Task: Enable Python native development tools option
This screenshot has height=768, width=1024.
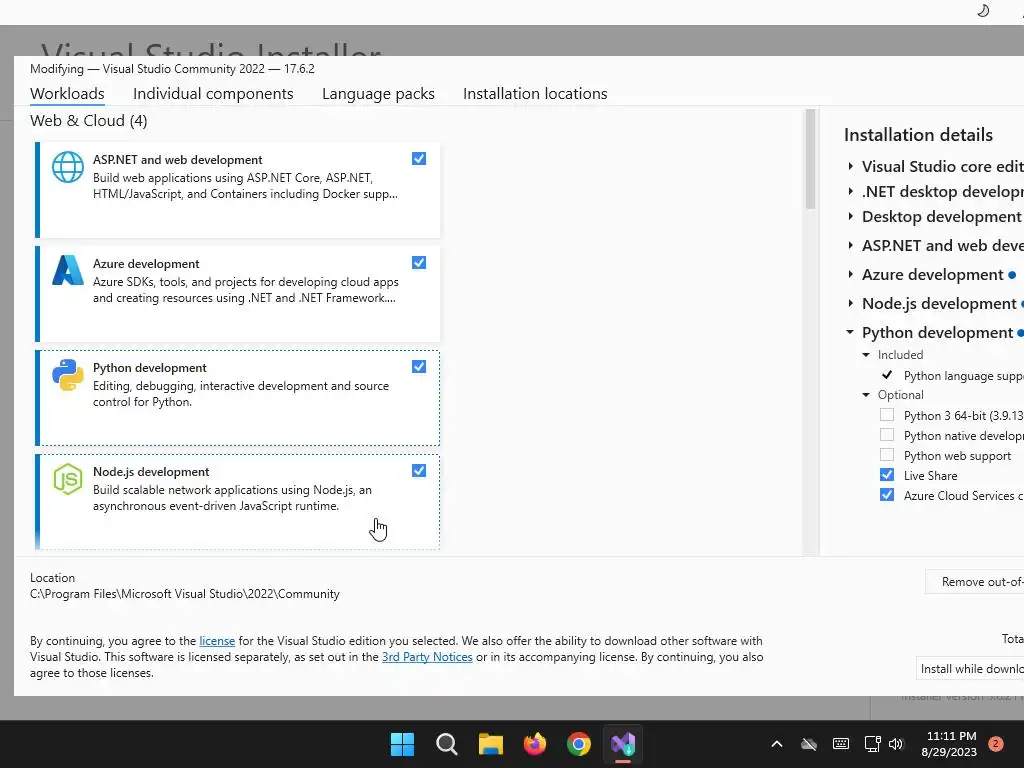Action: (887, 435)
